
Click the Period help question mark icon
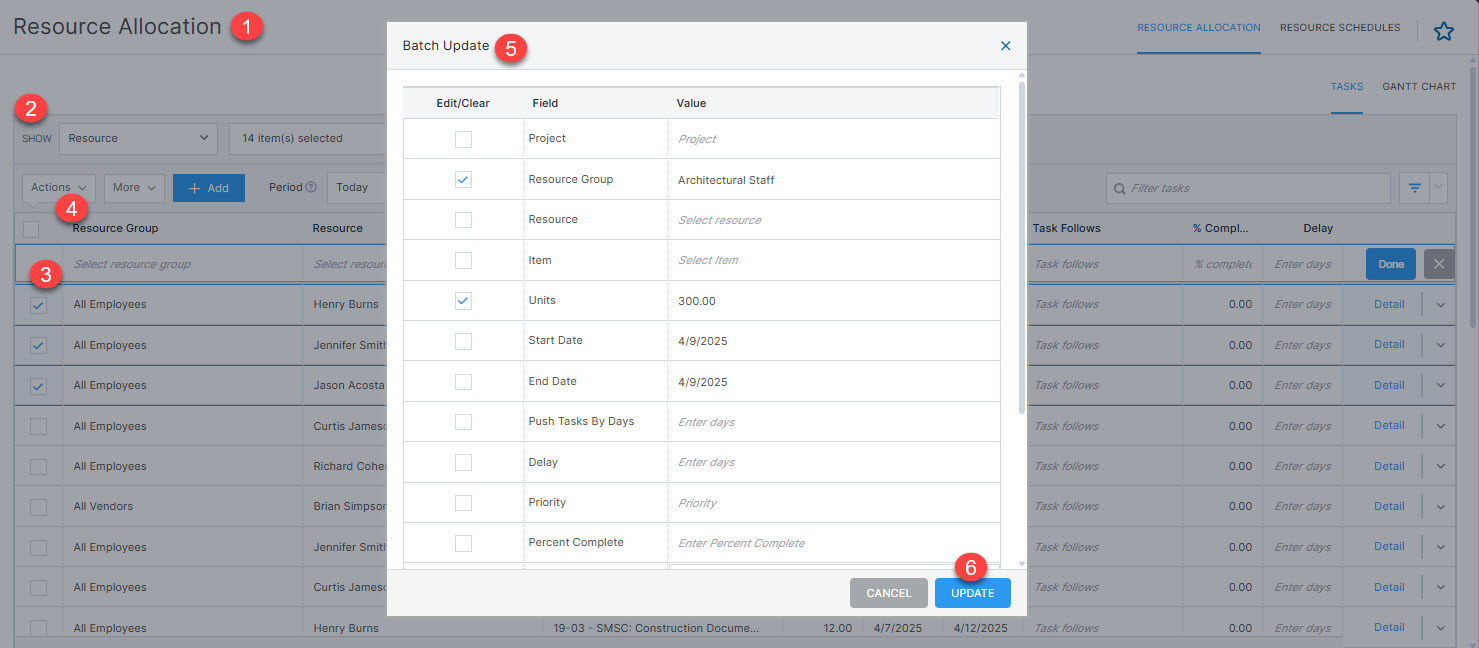310,187
